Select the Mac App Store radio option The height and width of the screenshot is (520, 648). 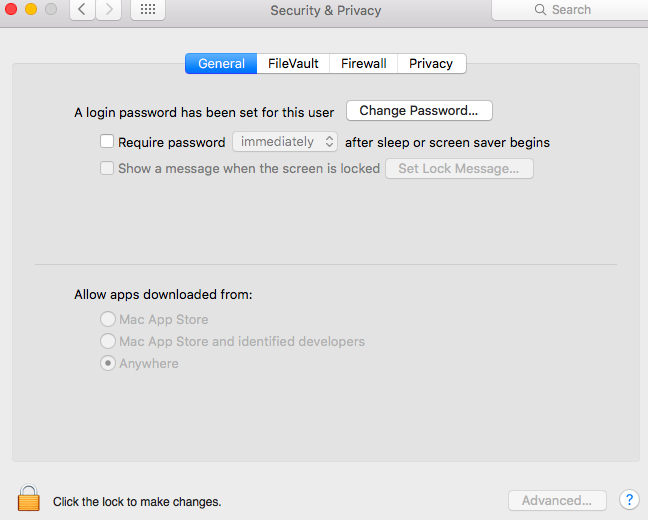tap(108, 319)
